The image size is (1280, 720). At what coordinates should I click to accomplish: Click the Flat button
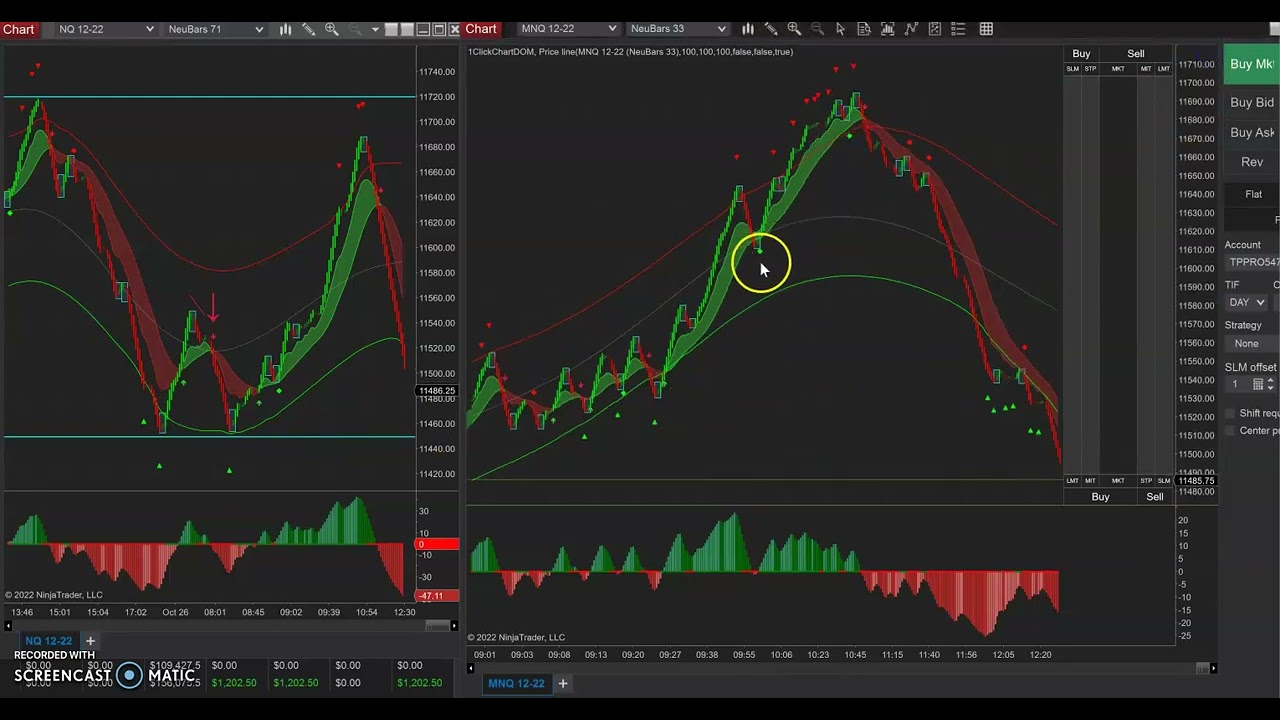coord(1253,194)
